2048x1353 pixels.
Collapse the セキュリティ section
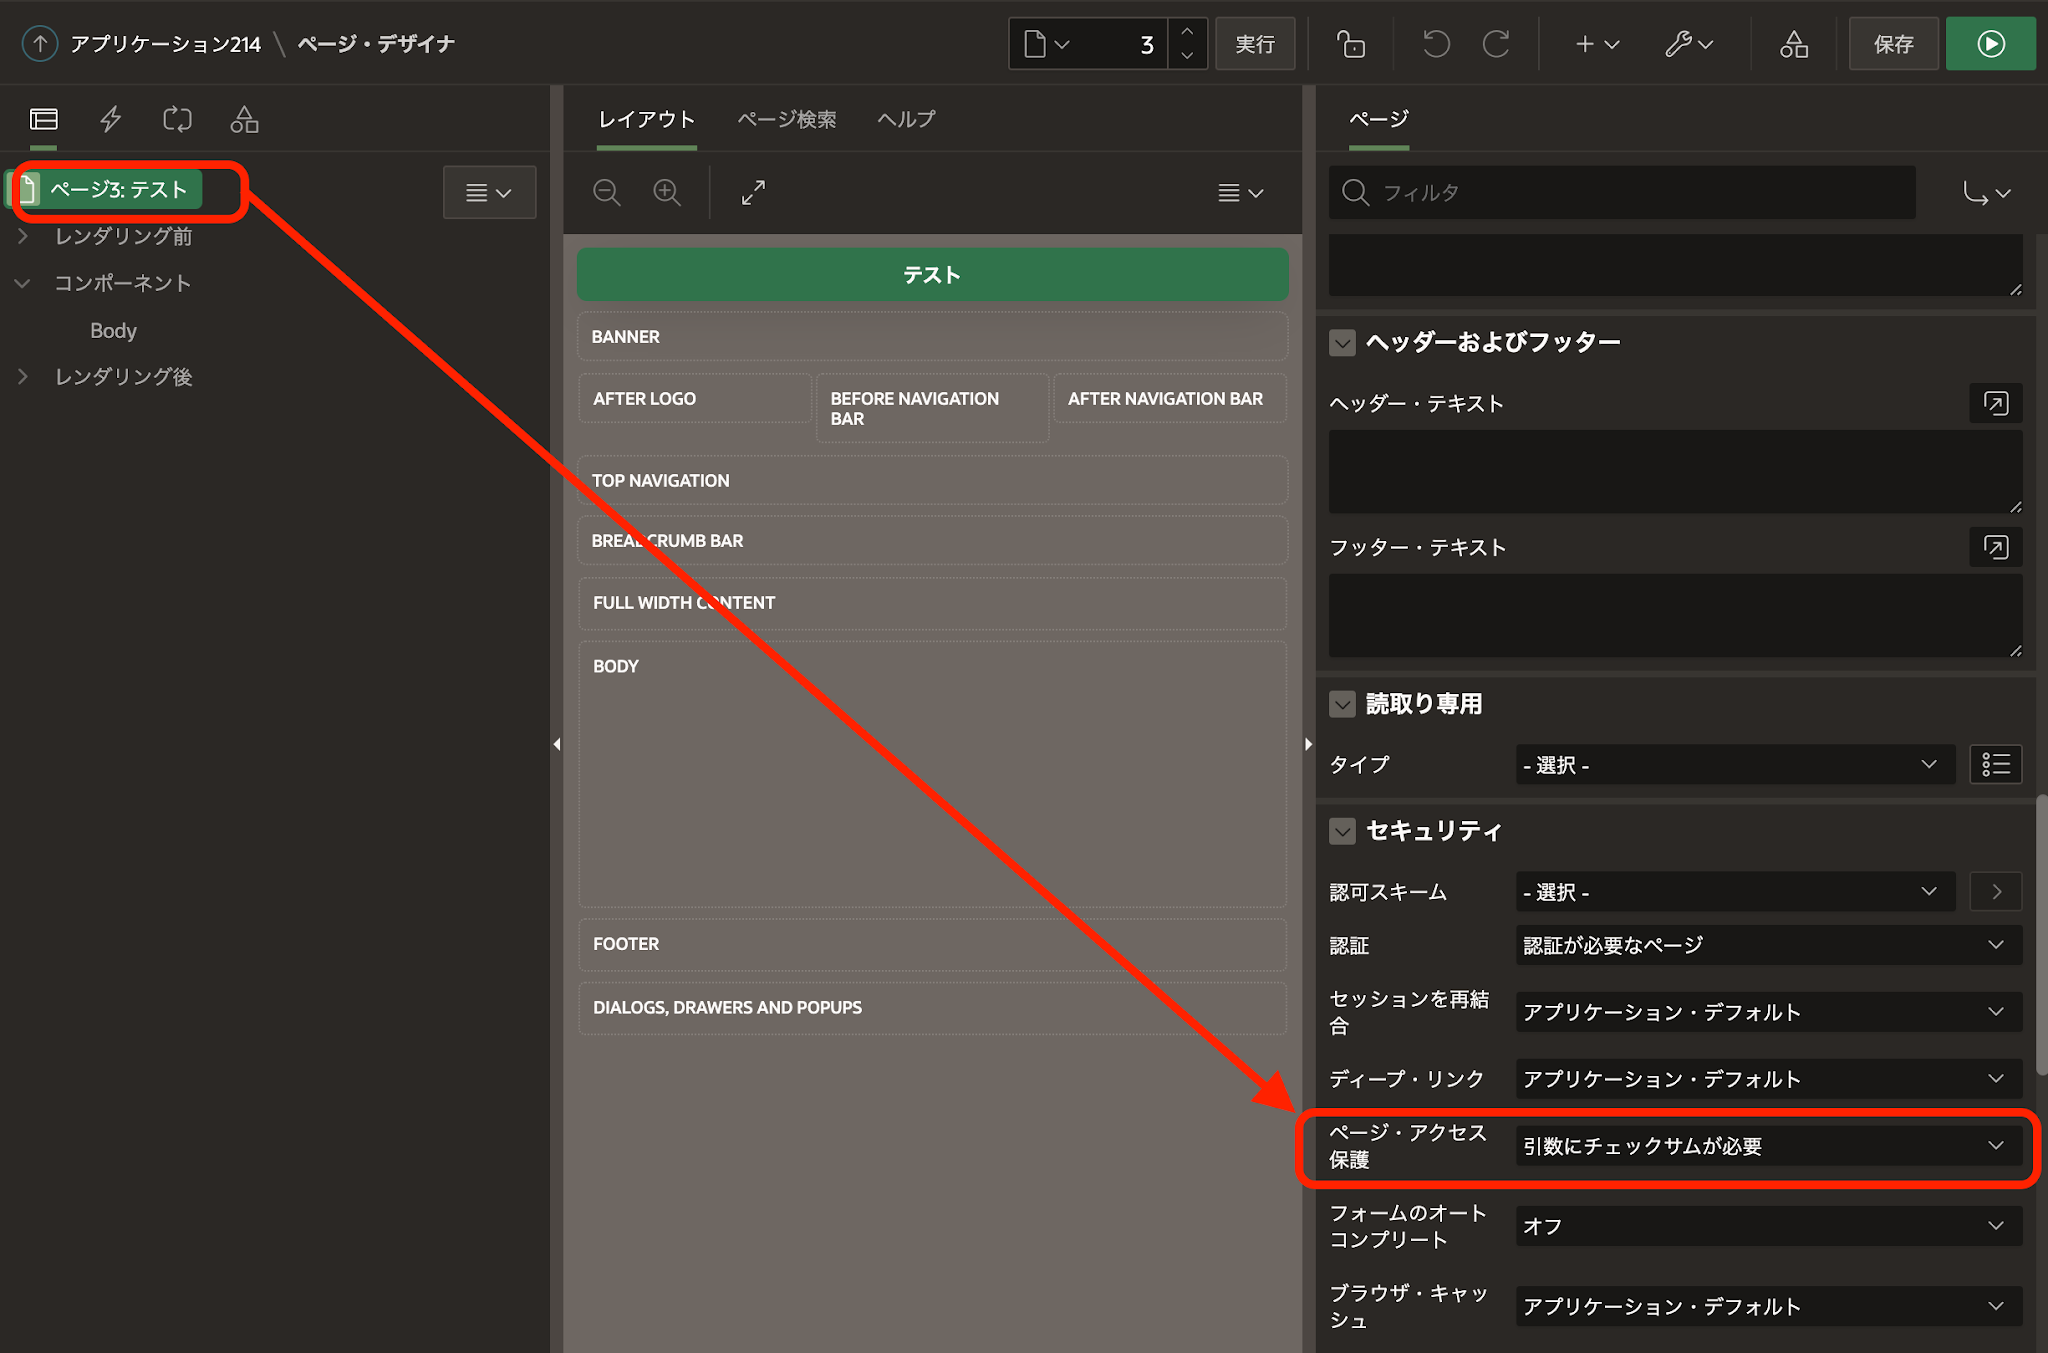[x=1342, y=831]
